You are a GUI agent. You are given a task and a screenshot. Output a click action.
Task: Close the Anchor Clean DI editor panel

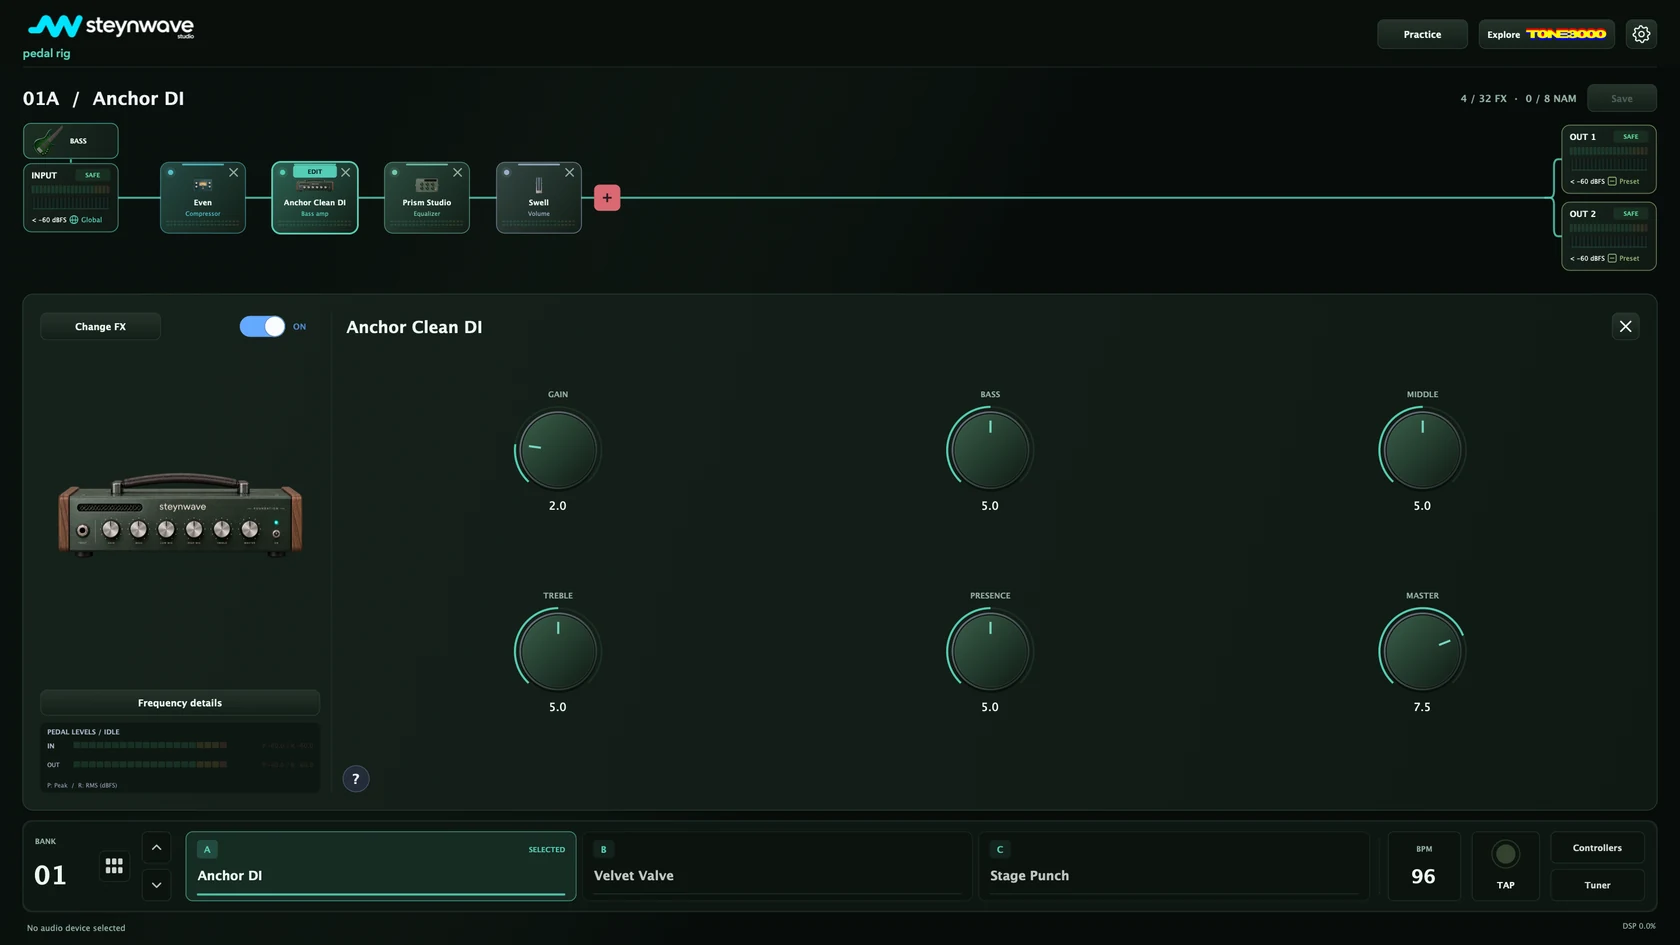[1625, 326]
